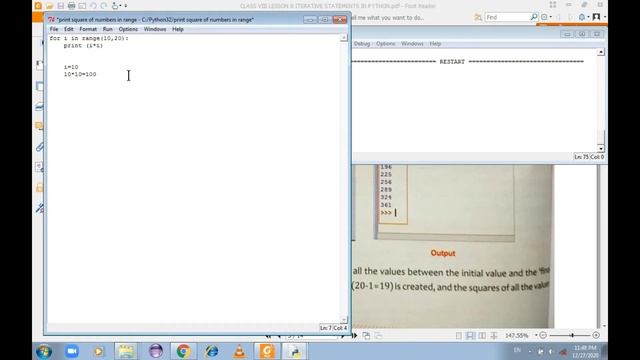Click the Foxit Reader home icon
The image size is (640, 360).
point(38,6)
